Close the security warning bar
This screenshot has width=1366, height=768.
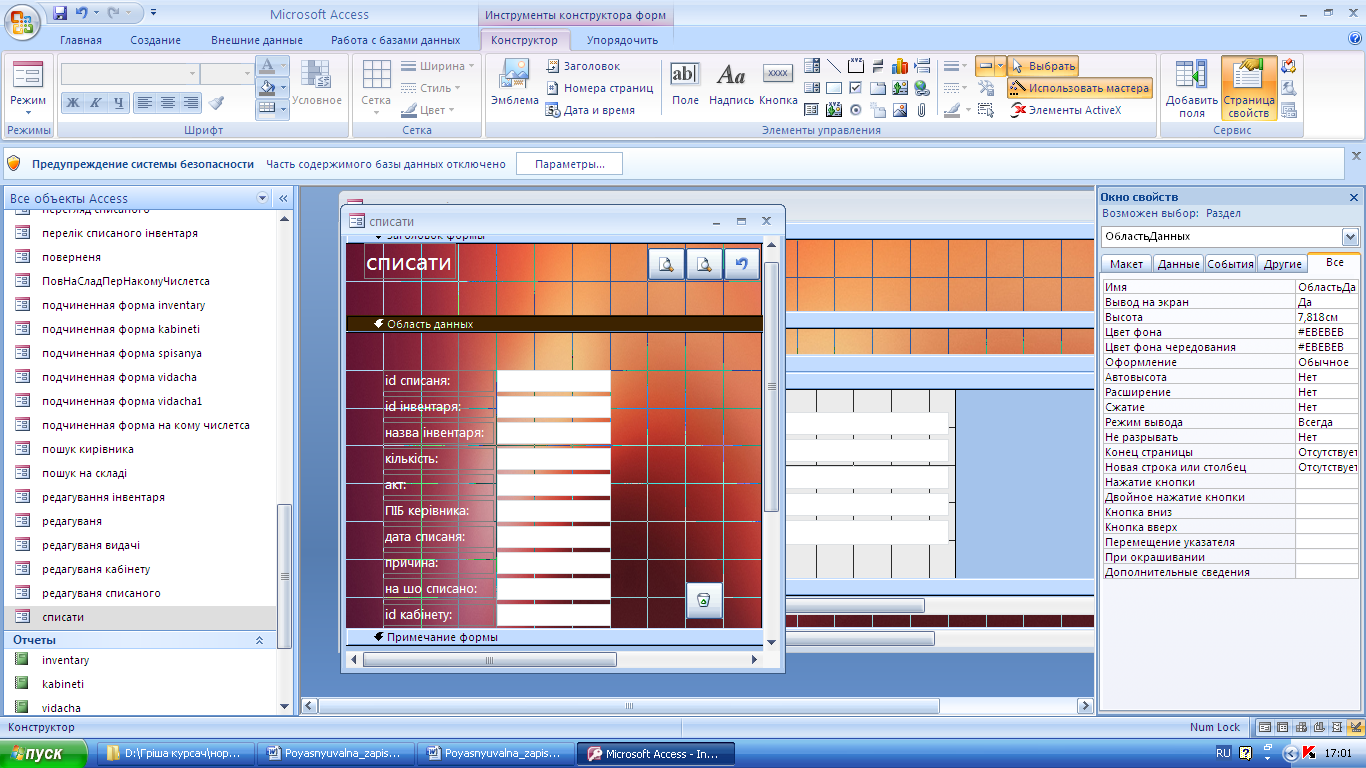point(1356,156)
